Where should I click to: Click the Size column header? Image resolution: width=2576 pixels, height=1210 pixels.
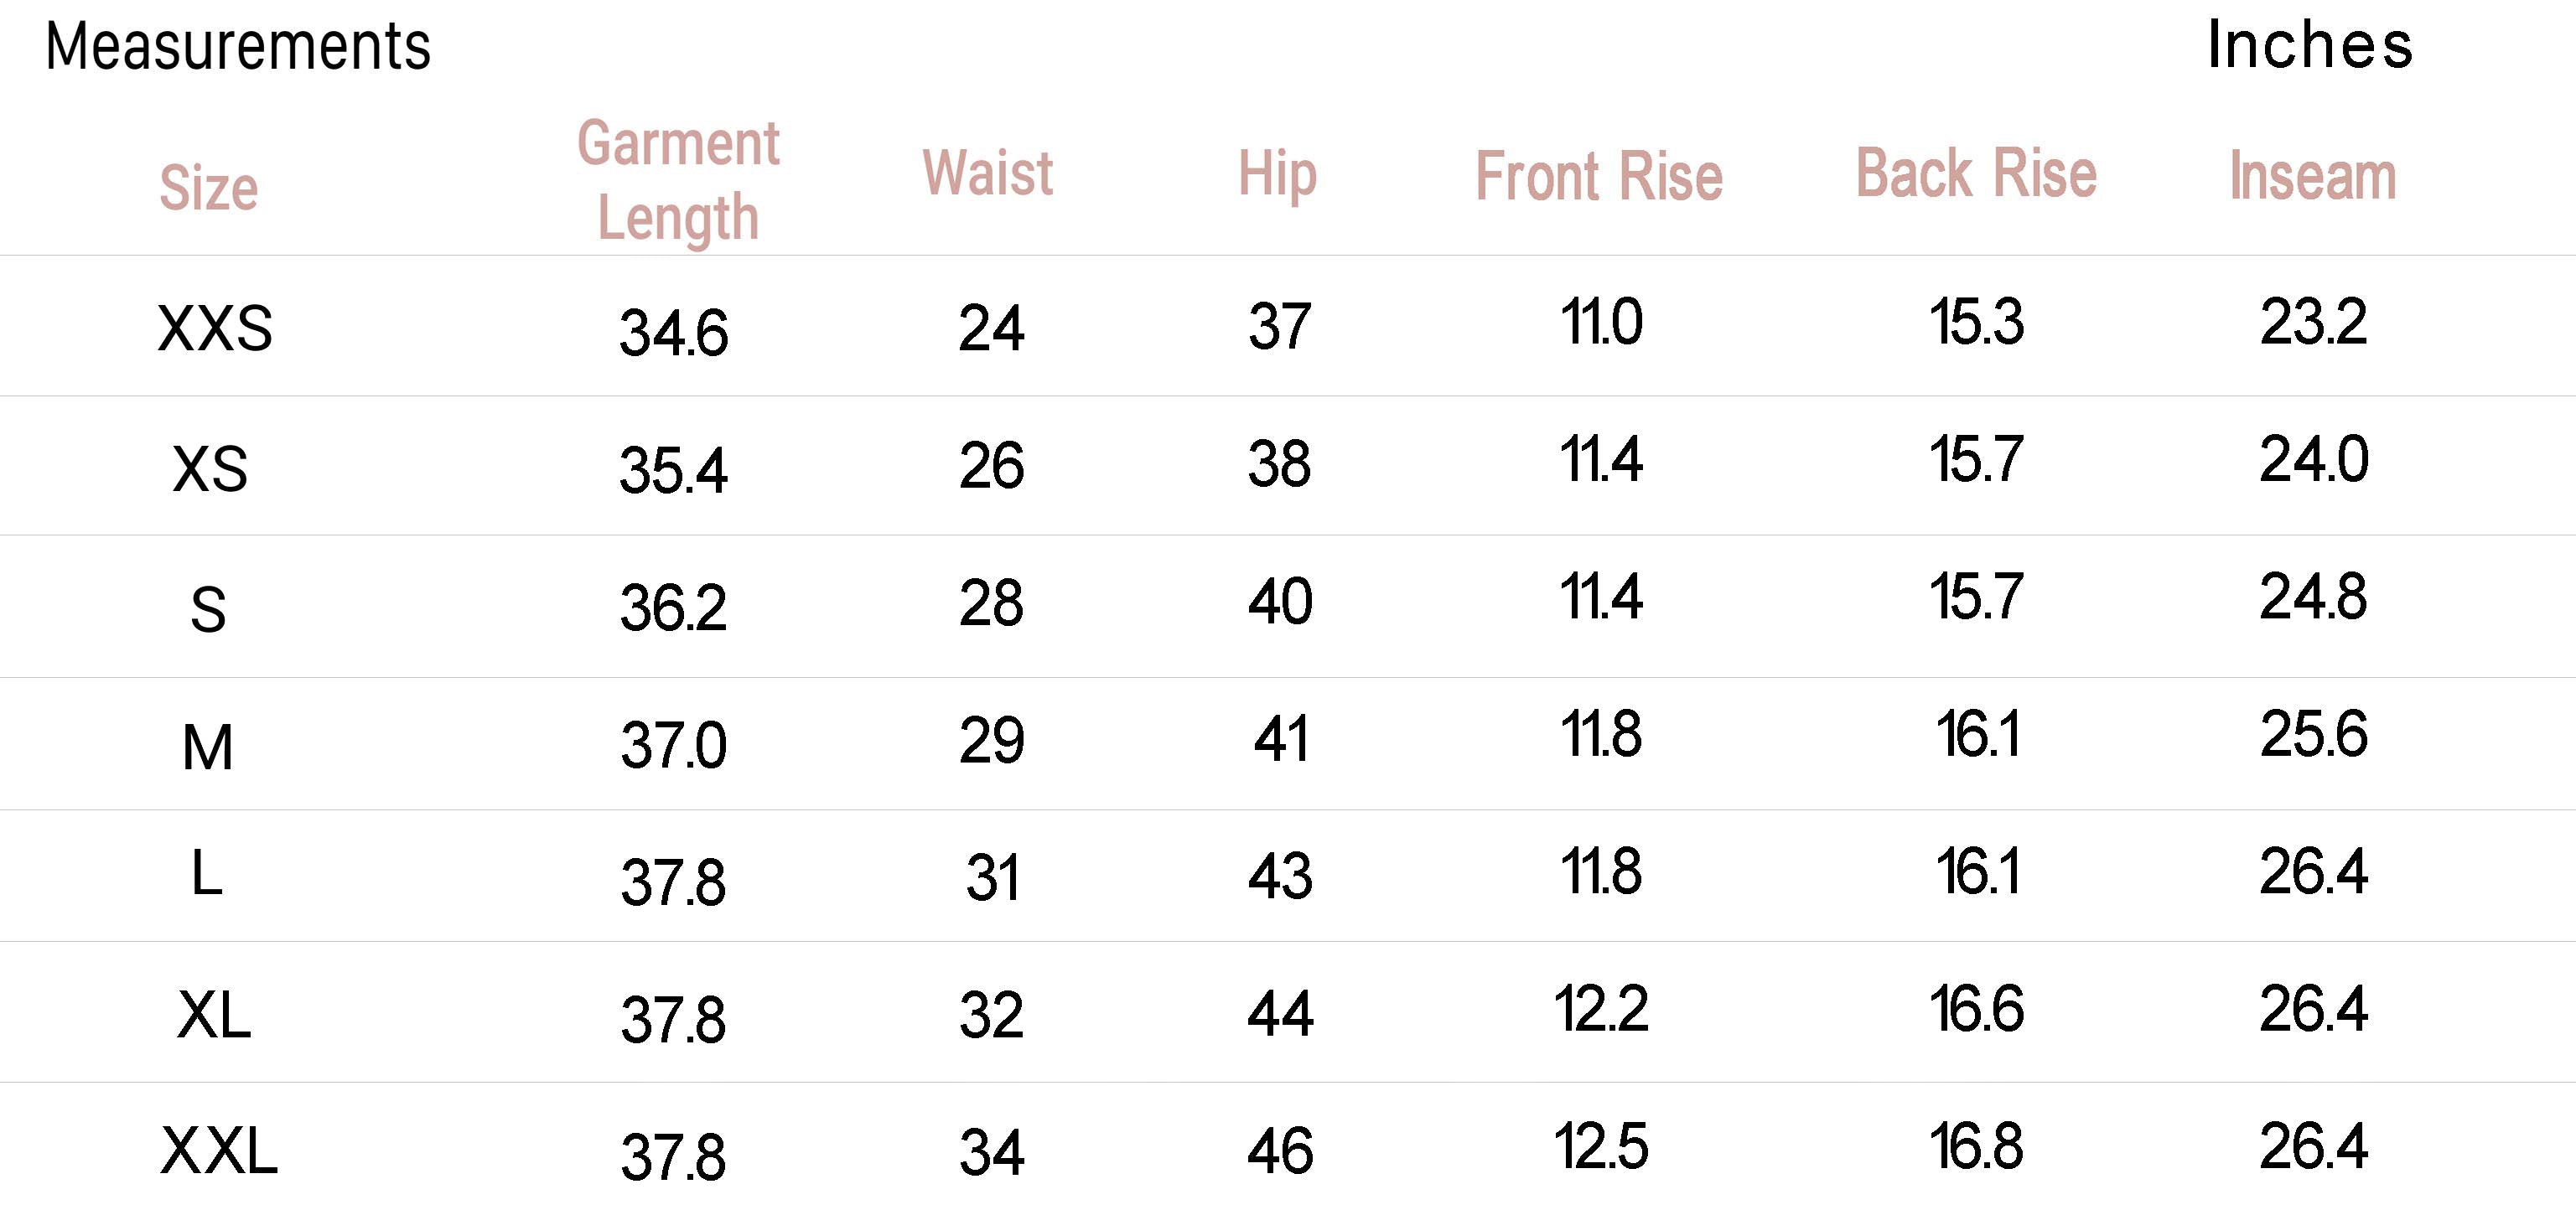(x=209, y=187)
